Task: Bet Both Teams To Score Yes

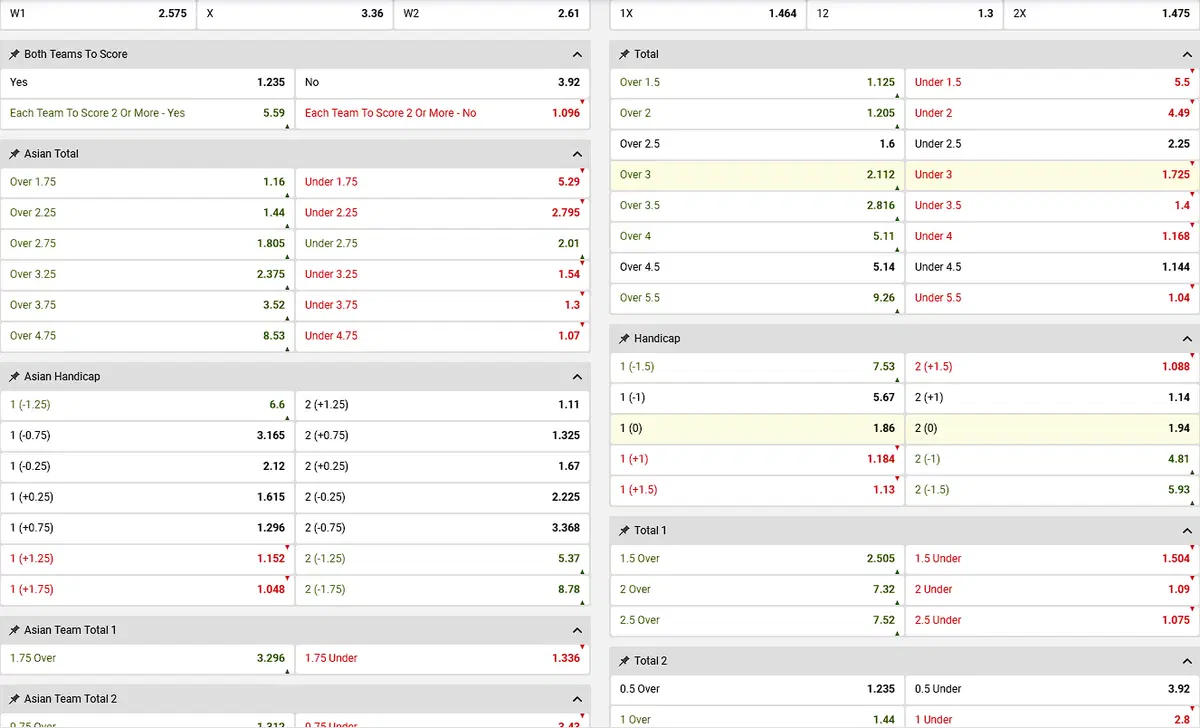Action: click(147, 83)
